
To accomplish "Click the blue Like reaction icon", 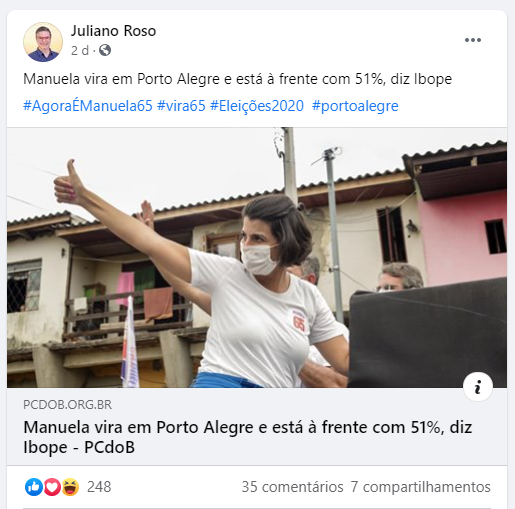I will click(34, 487).
